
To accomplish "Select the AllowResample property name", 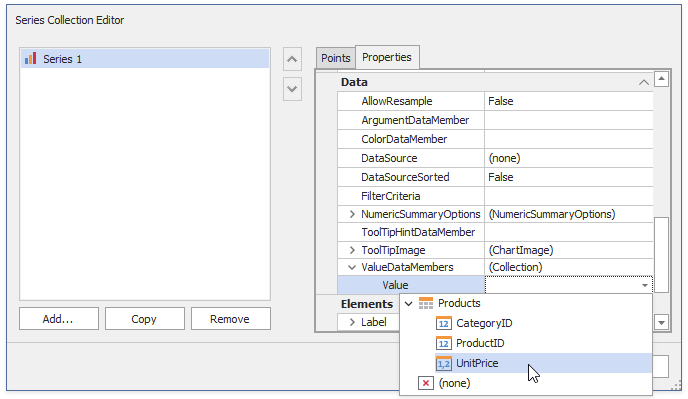I will pos(397,101).
